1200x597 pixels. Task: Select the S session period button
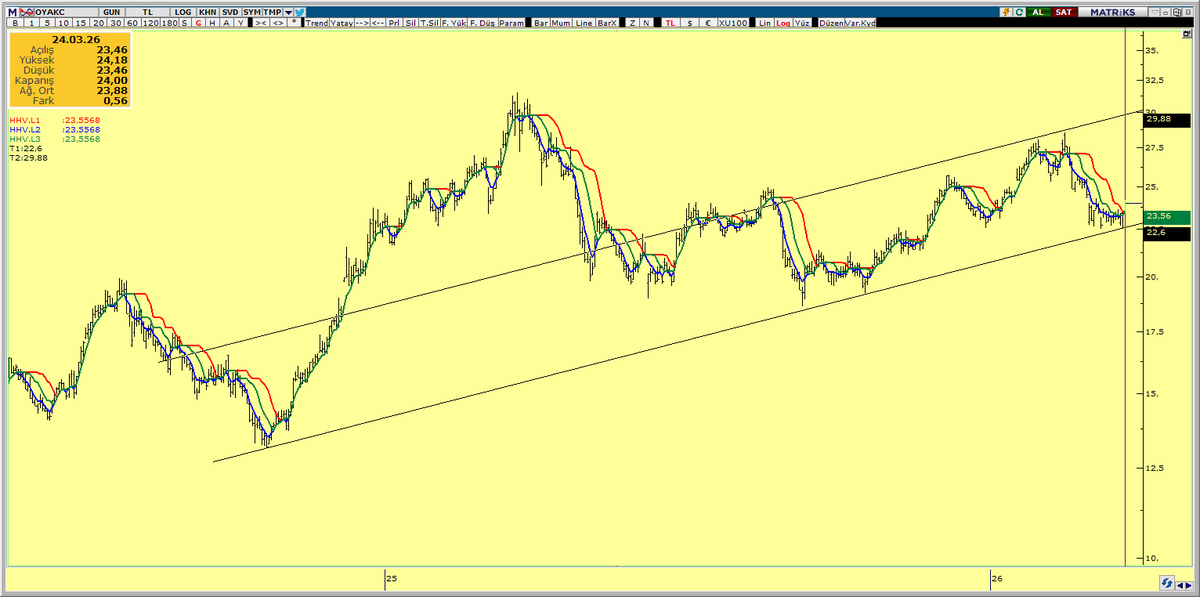[x=184, y=23]
